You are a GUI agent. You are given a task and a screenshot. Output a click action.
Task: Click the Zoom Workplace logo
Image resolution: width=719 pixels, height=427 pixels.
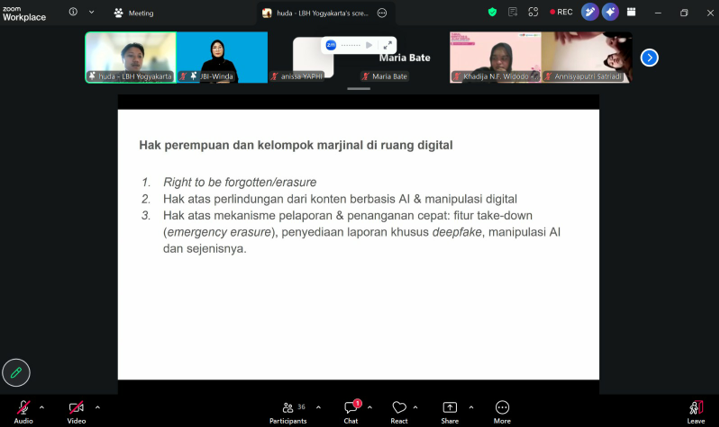point(24,14)
